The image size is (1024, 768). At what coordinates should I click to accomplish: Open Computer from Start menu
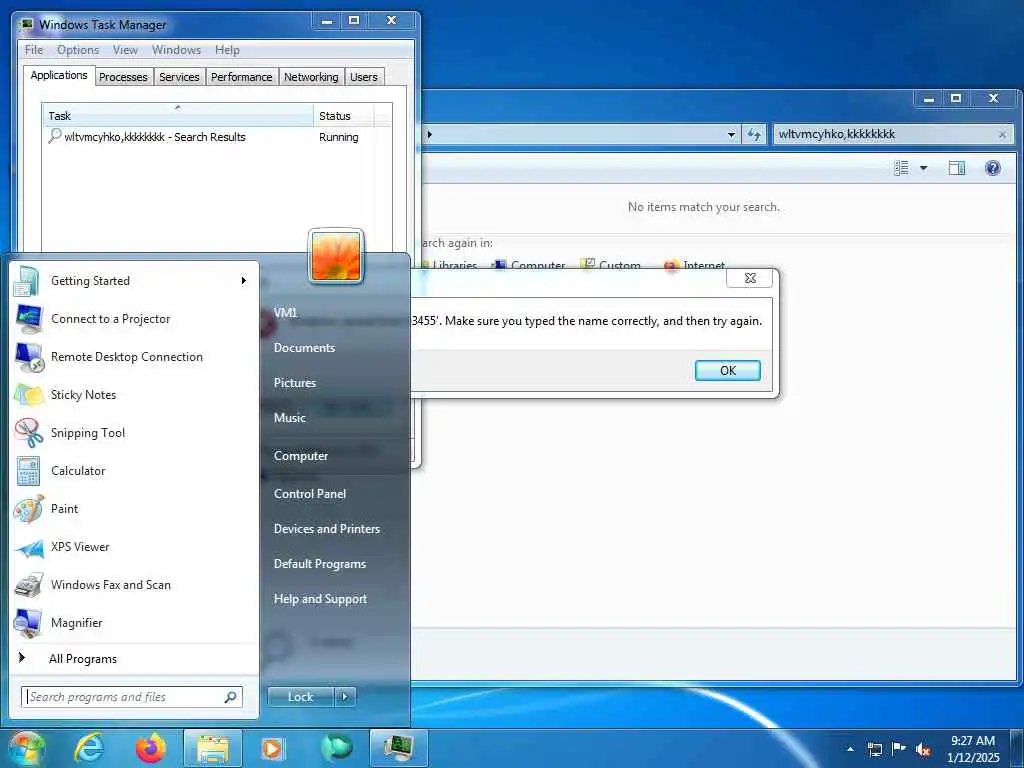[300, 456]
